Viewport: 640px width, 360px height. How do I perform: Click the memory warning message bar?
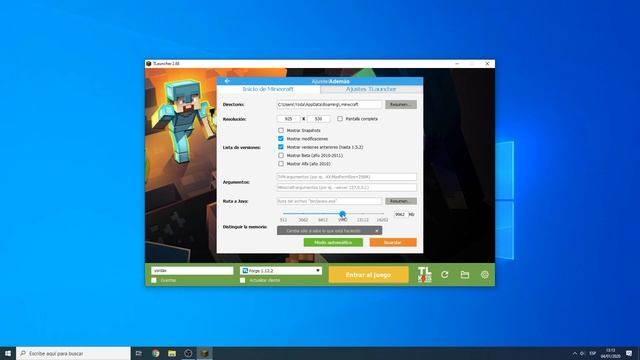329,231
